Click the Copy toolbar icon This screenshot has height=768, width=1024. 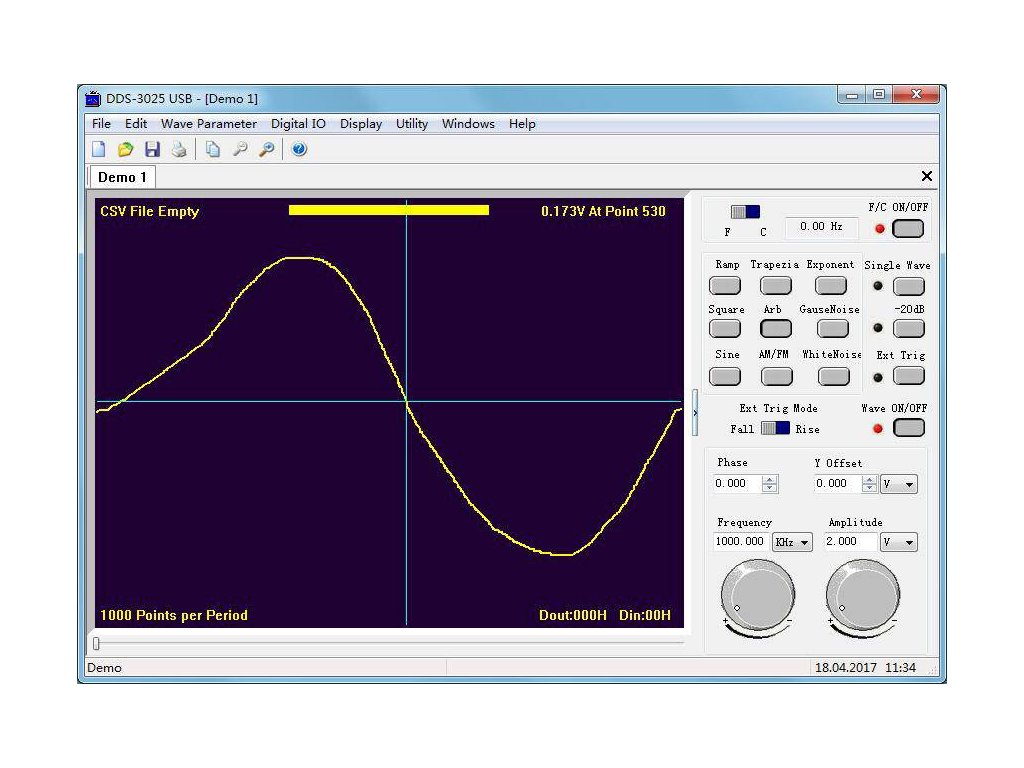(x=212, y=150)
